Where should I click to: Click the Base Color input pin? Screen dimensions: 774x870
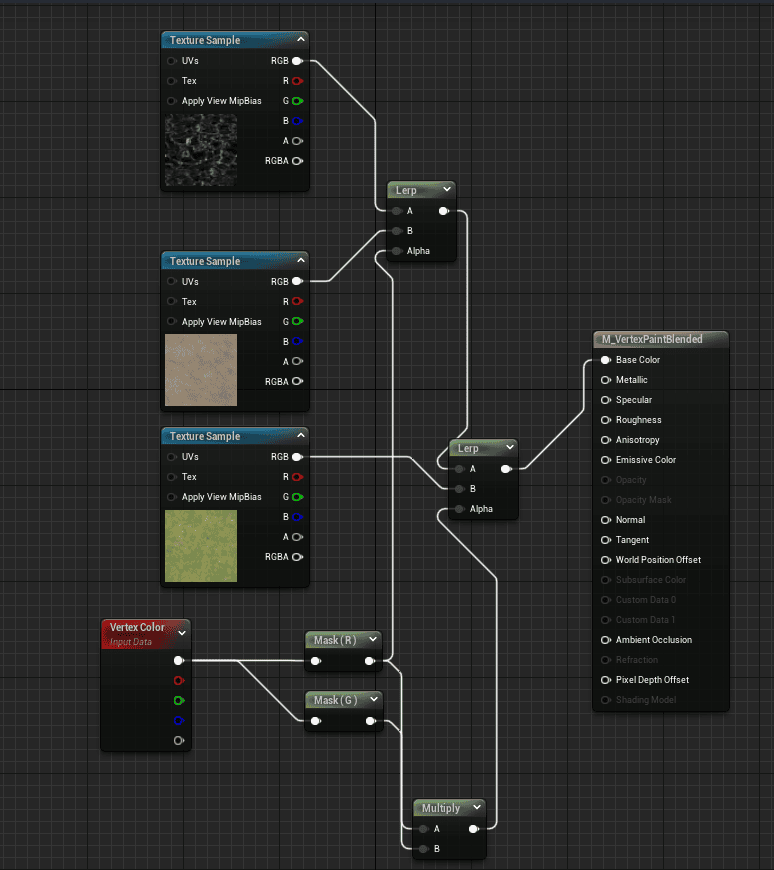point(606,360)
